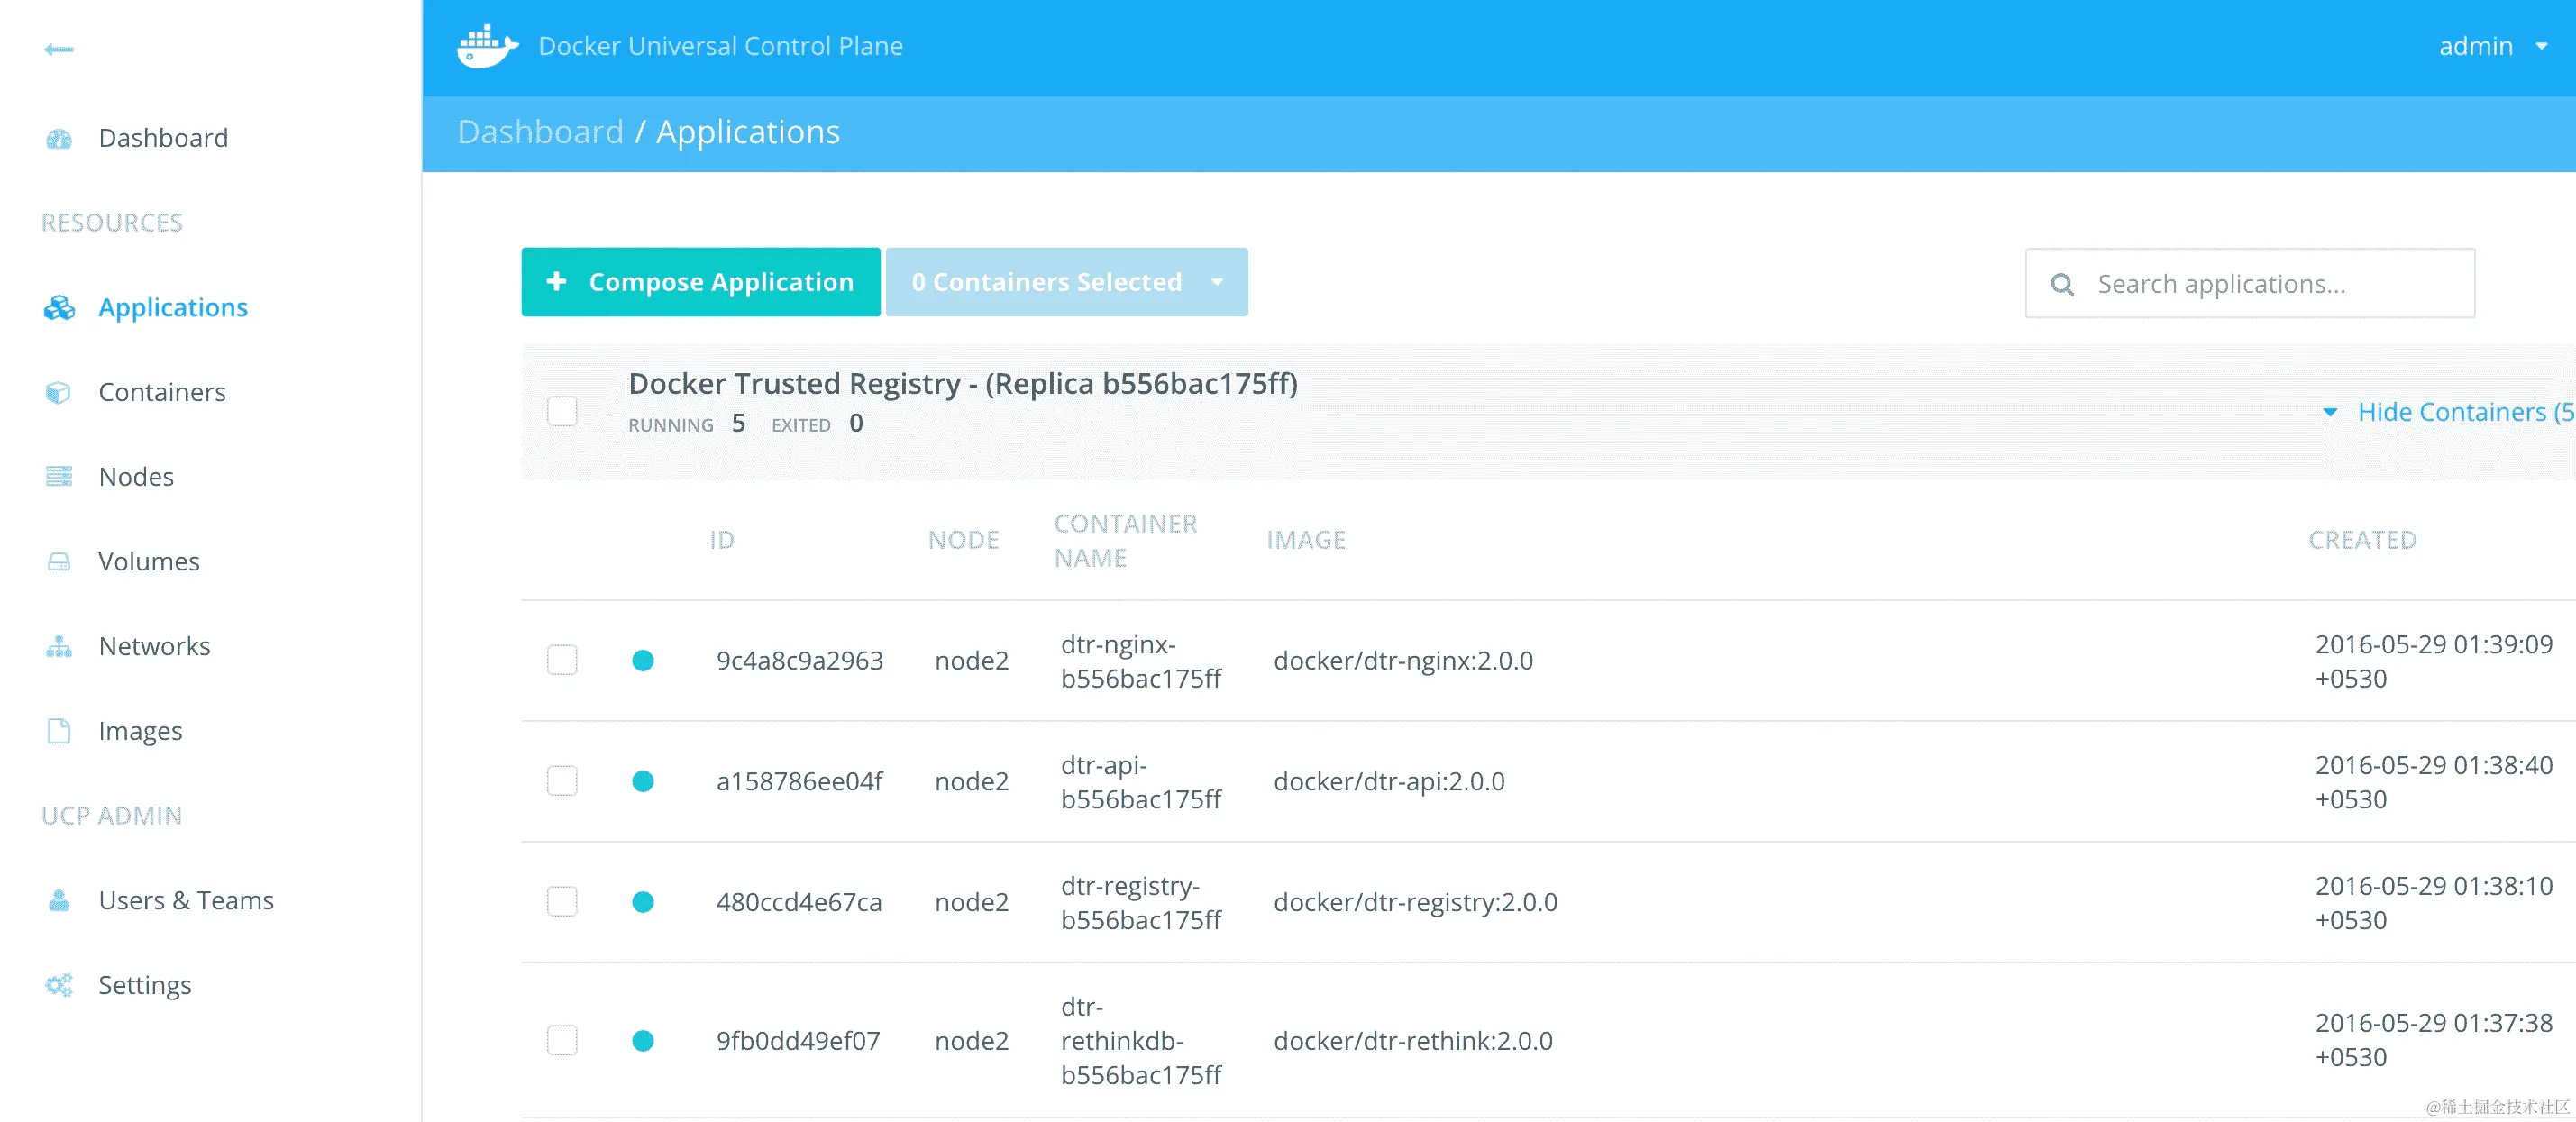2576x1122 pixels.
Task: Select the Networks sidebar icon
Action: coord(59,646)
